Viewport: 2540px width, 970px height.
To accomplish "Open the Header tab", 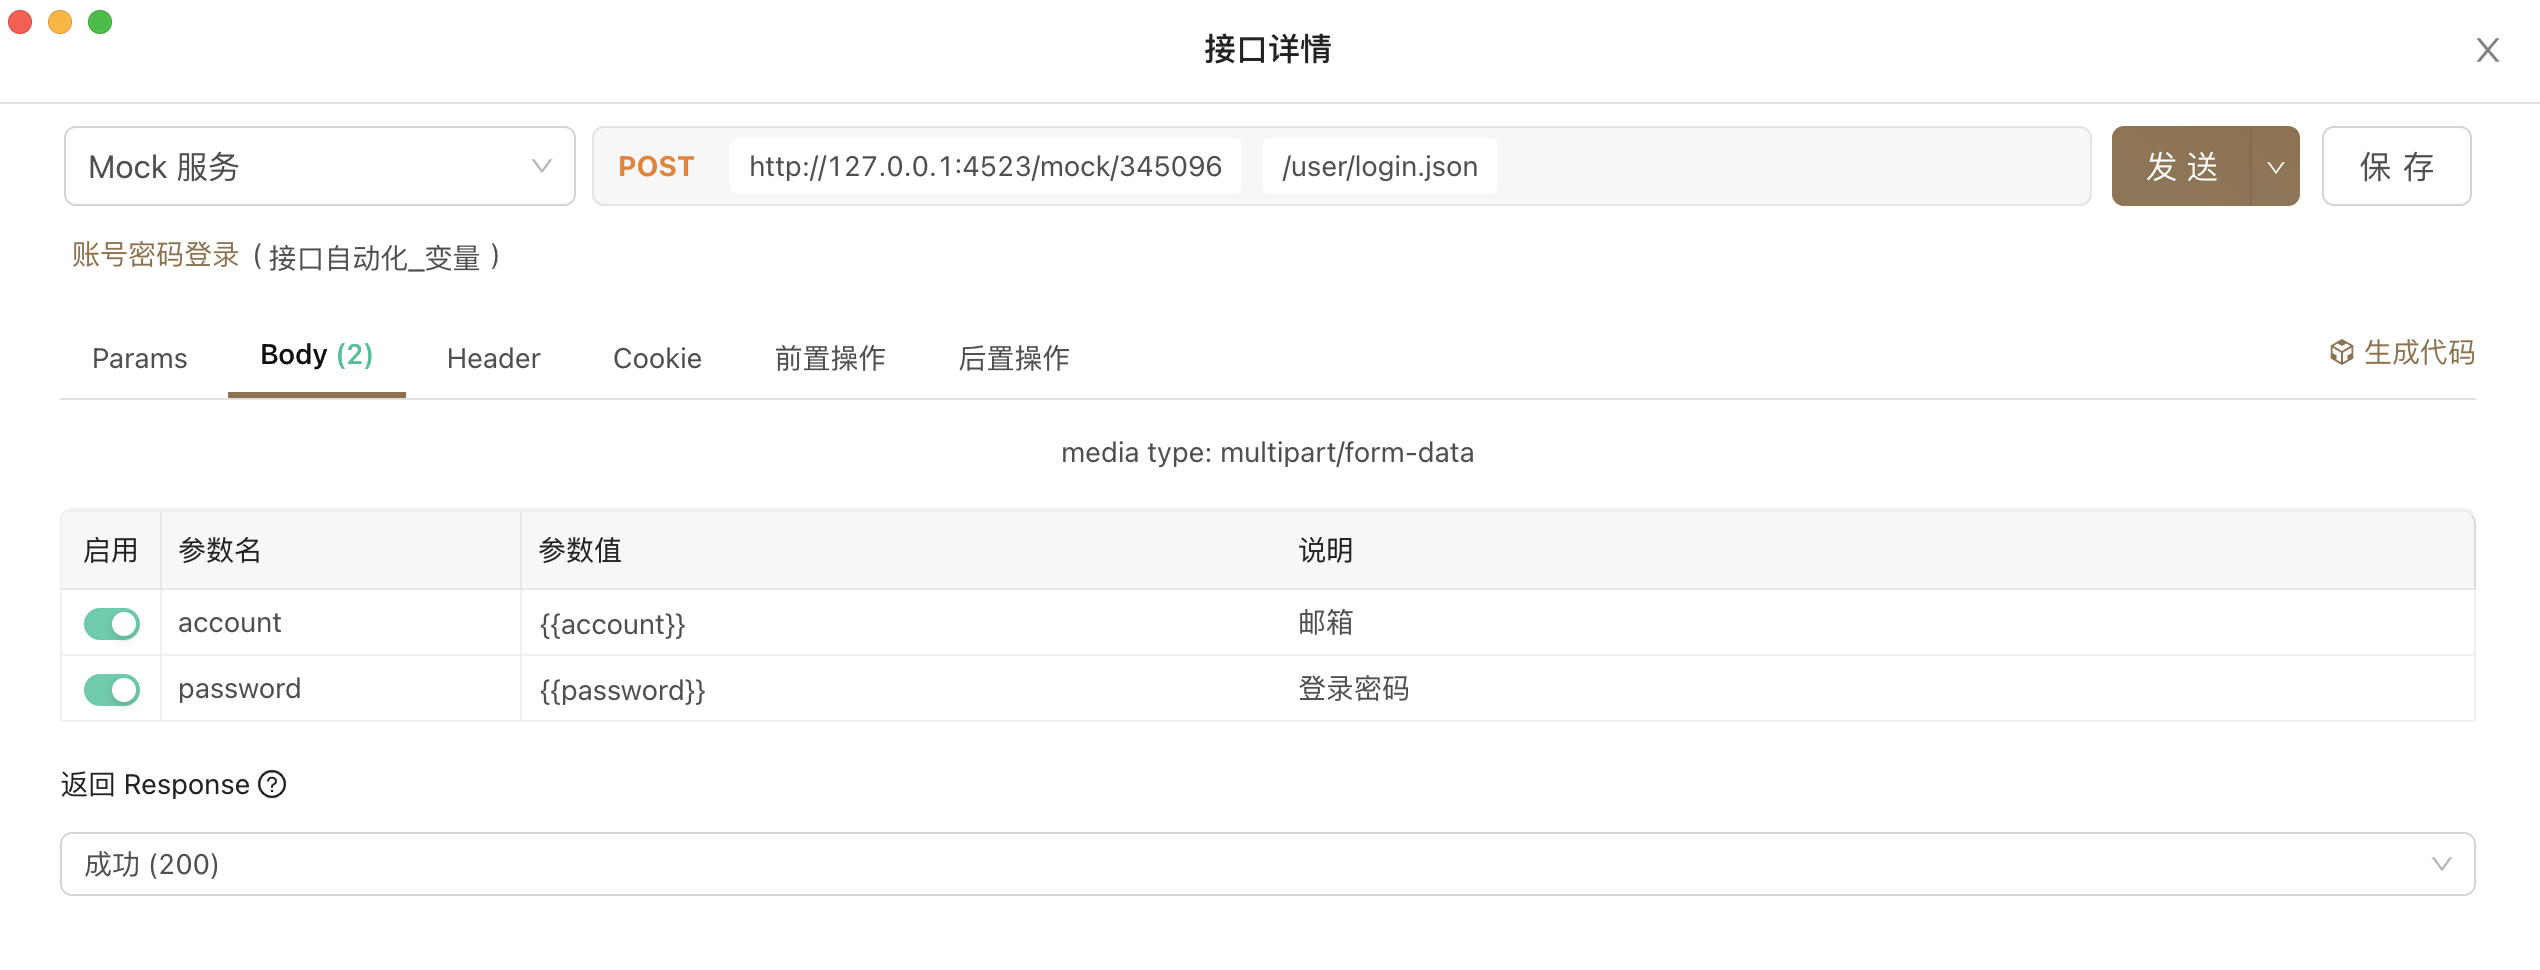I will [494, 358].
